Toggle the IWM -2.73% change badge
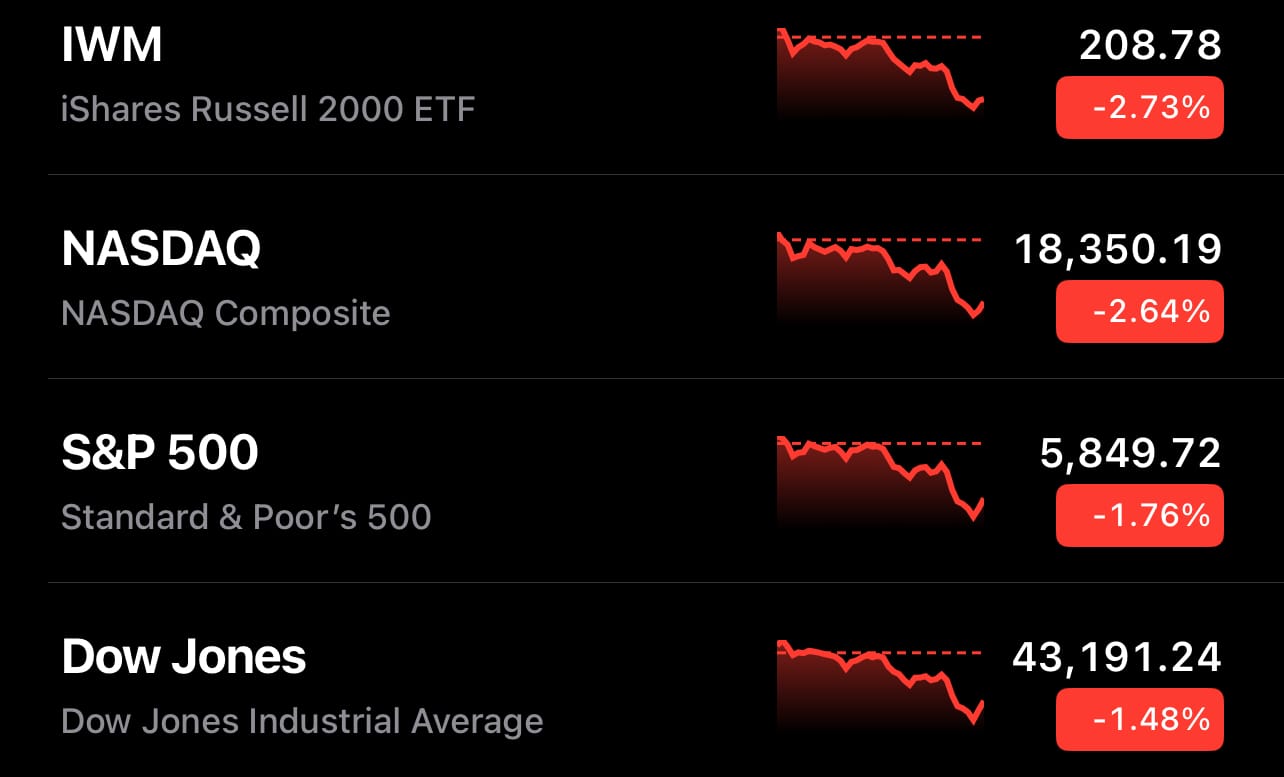The width and height of the screenshot is (1284, 777). (x=1140, y=107)
